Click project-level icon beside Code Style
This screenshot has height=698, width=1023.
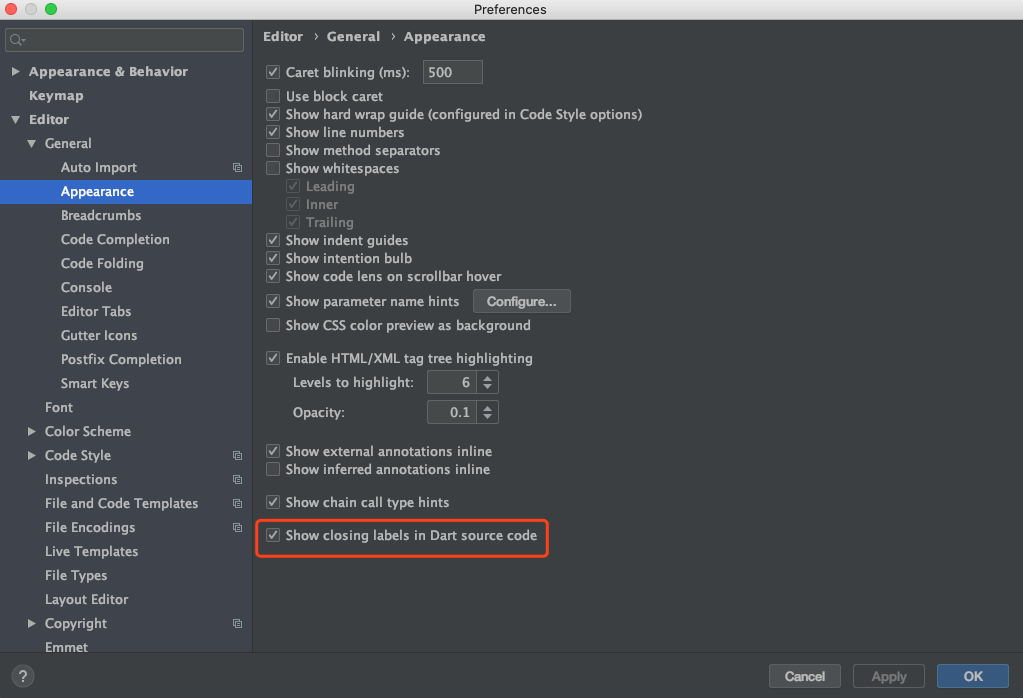pos(237,455)
